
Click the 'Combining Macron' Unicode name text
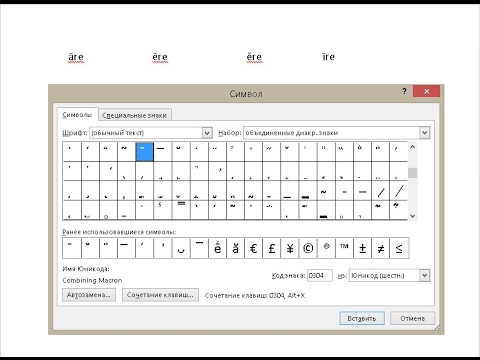[x=92, y=280]
